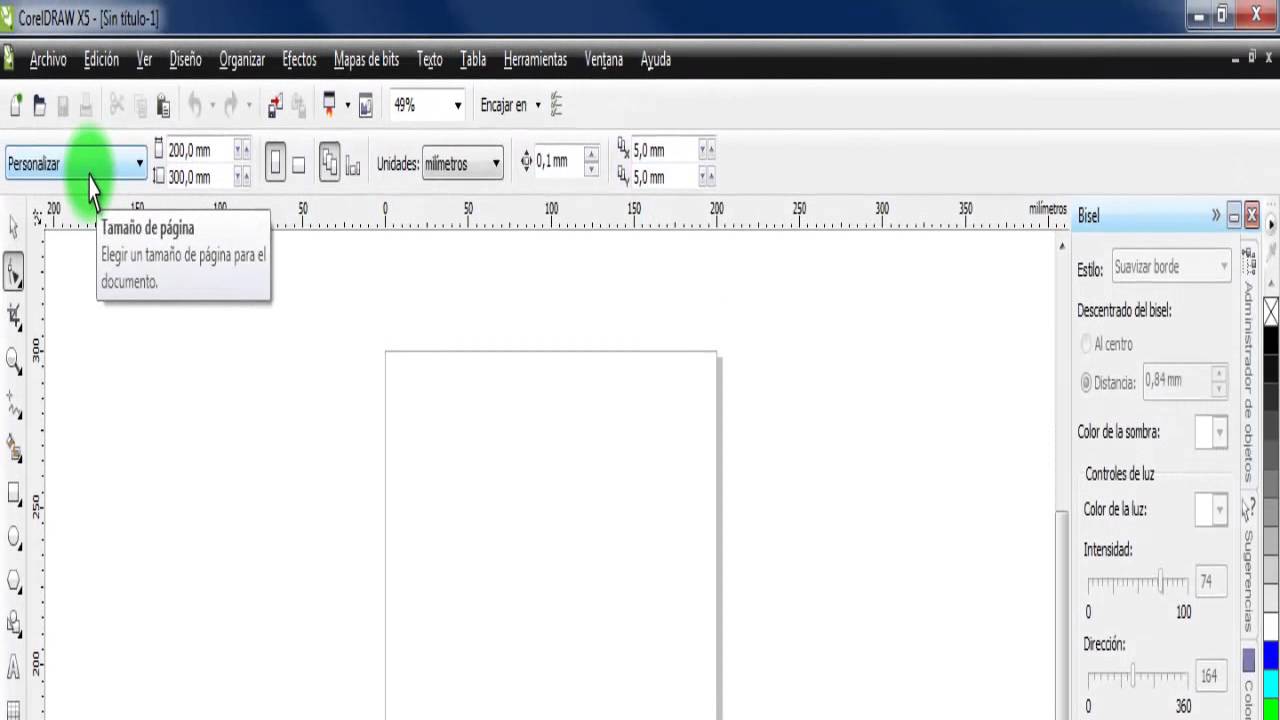Click the Welcome Screen icon
This screenshot has width=1280, height=720.
[x=366, y=105]
